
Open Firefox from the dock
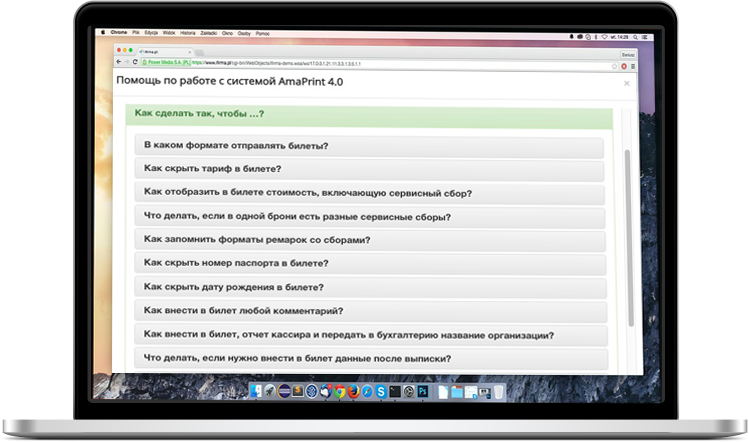353,391
